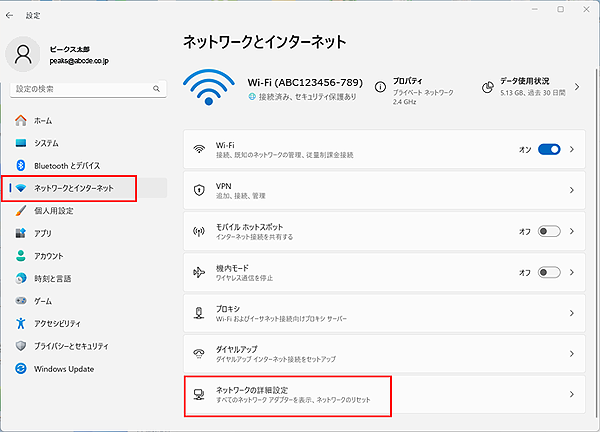The width and height of the screenshot is (600, 432).
Task: Click the 設定の検索 search field
Action: point(80,89)
